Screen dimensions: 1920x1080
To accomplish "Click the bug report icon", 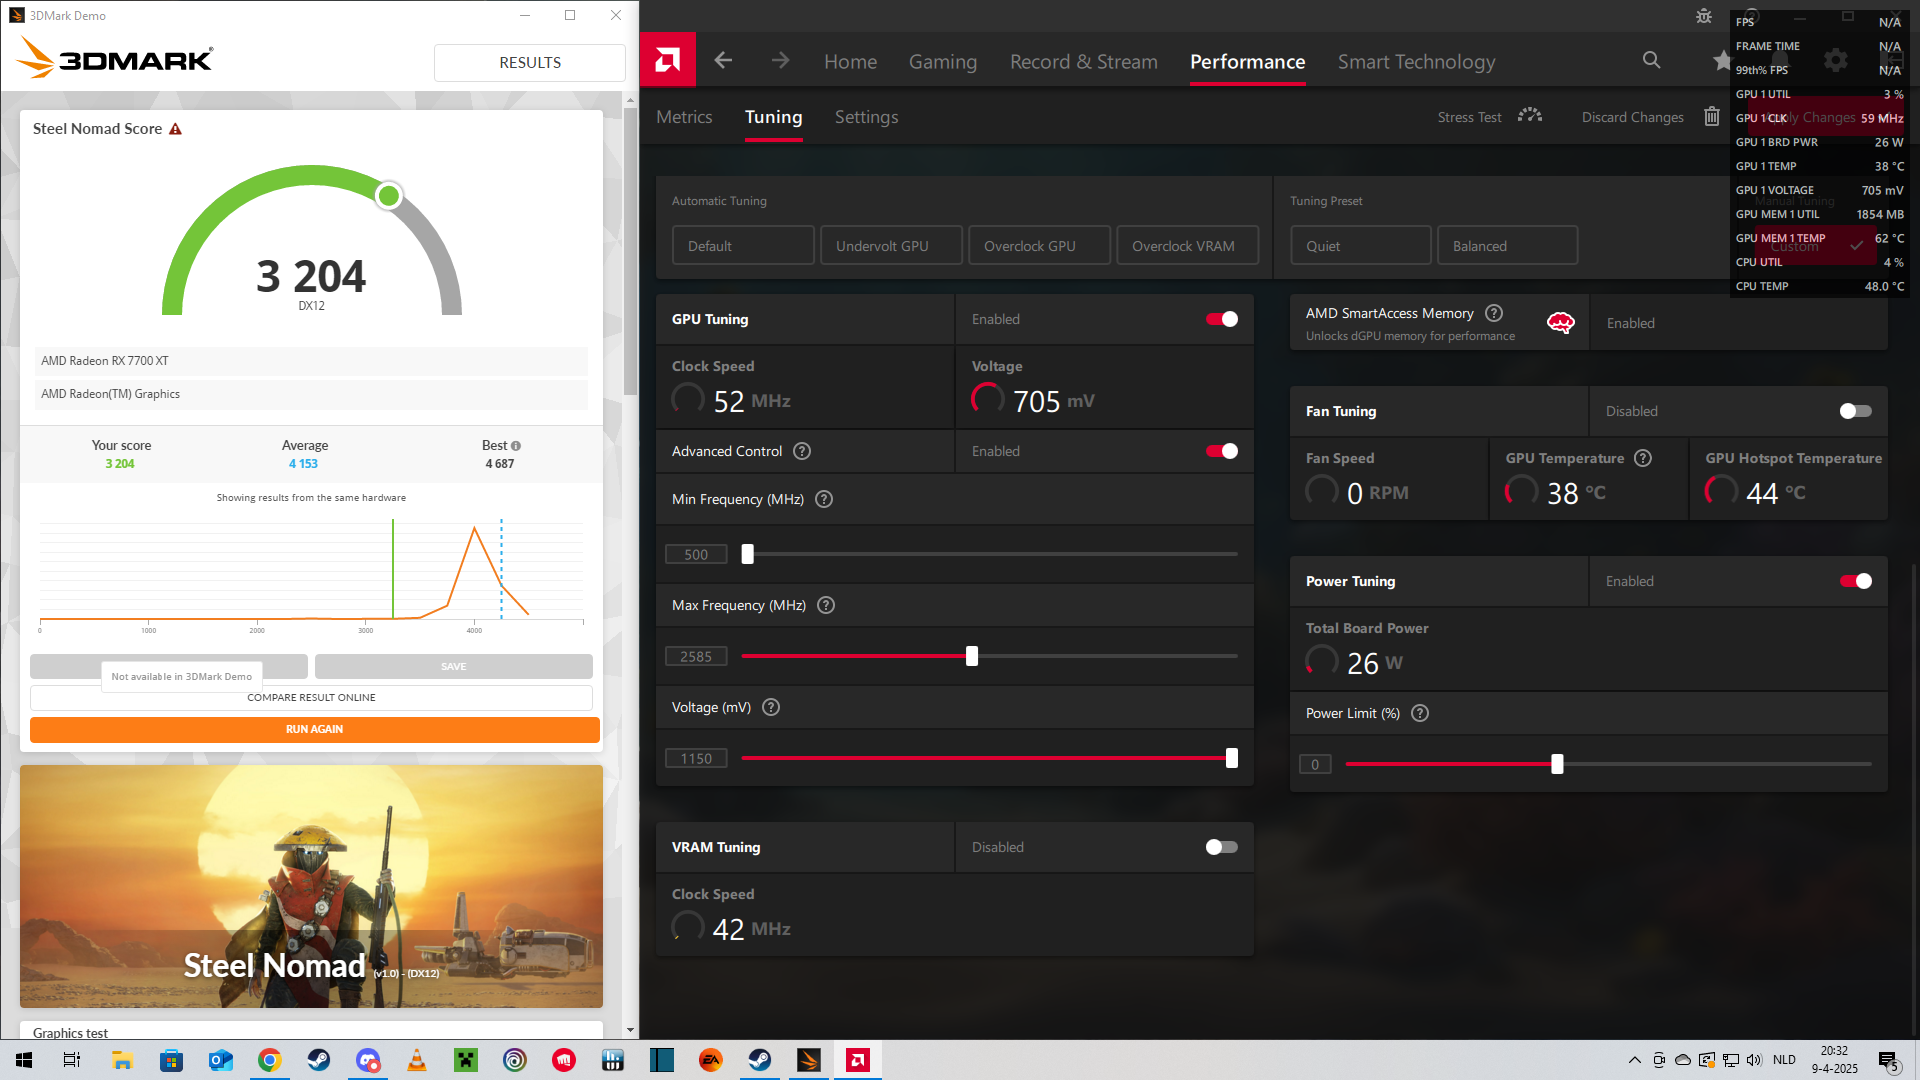I will [x=1704, y=16].
